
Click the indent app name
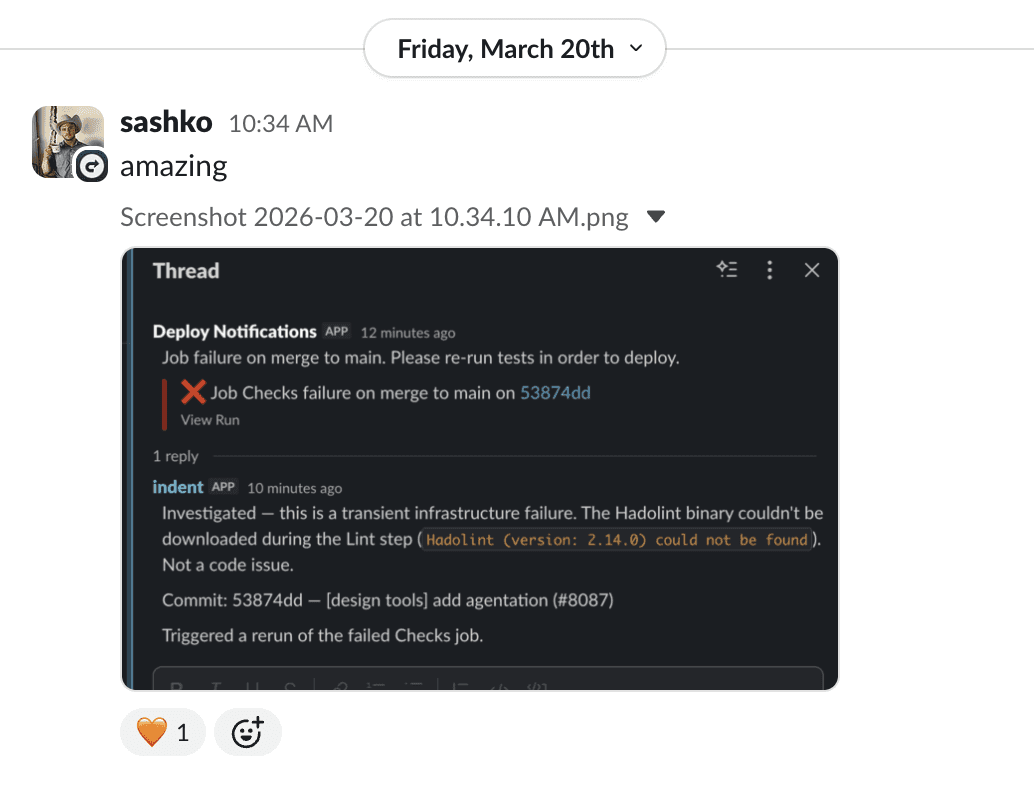point(177,487)
